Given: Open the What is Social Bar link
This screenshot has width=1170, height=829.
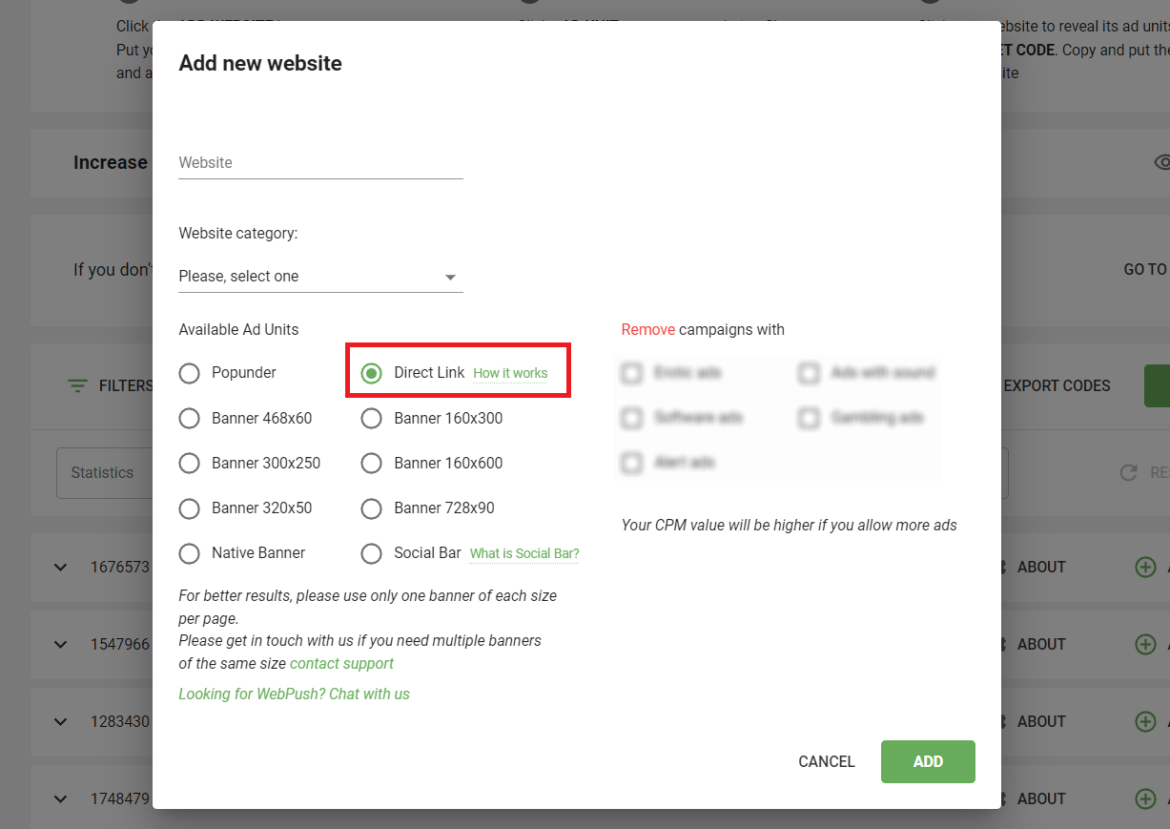Looking at the screenshot, I should click(x=524, y=553).
